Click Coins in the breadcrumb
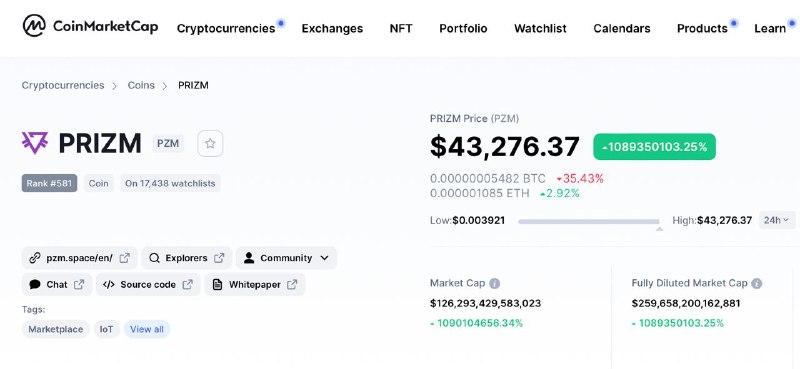 point(141,85)
